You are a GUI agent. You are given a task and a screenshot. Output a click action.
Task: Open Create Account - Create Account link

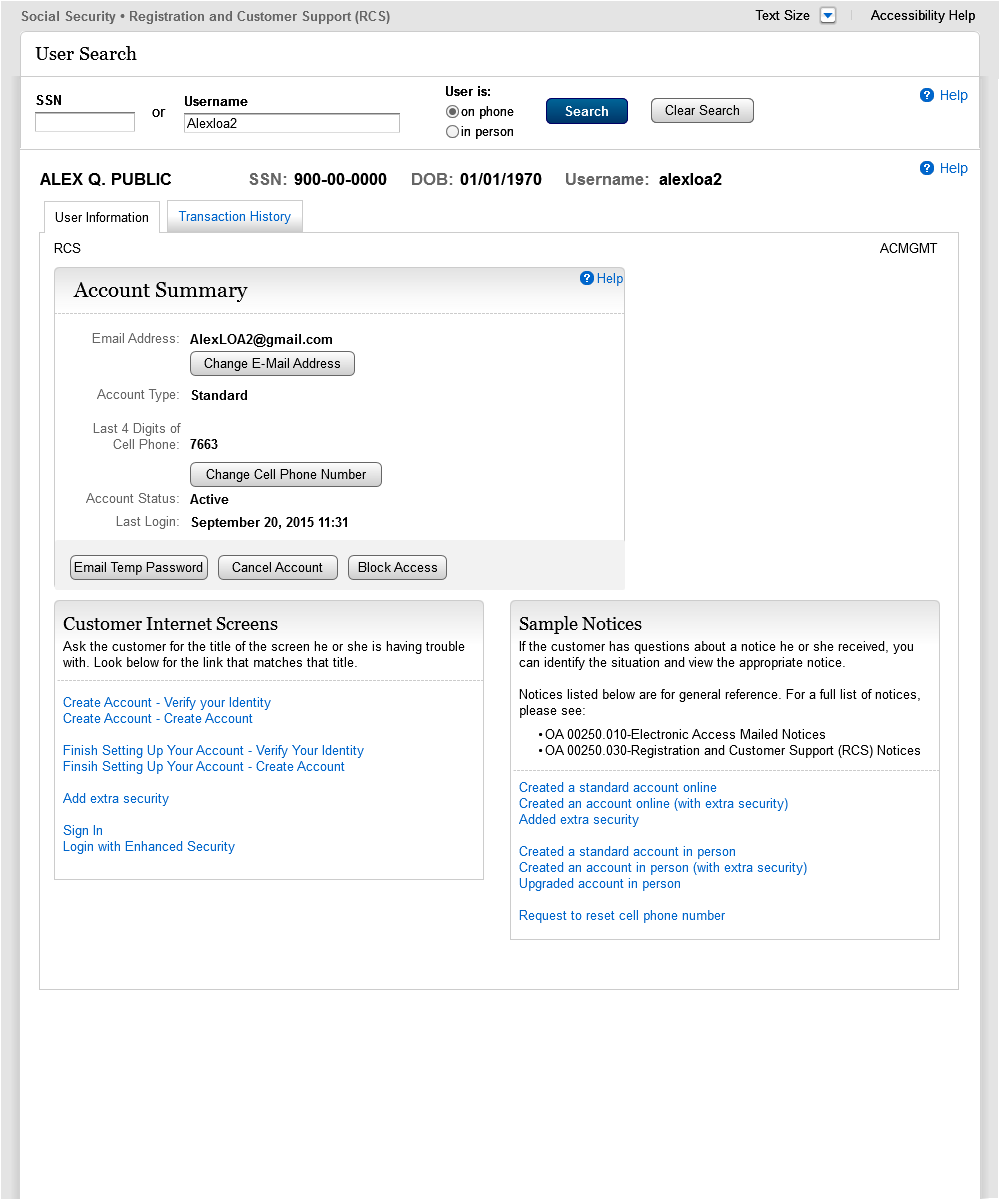click(x=158, y=718)
